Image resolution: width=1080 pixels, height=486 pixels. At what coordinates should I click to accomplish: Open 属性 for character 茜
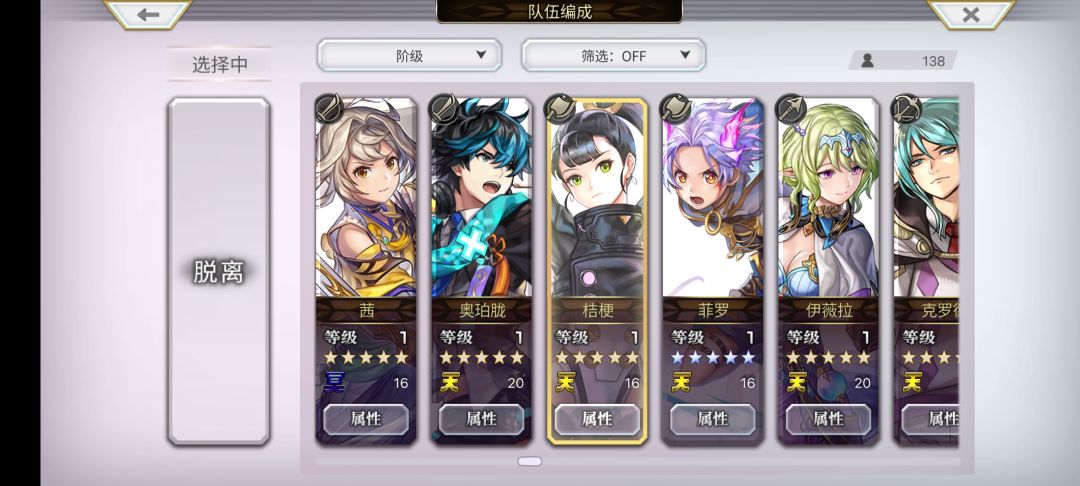pos(366,419)
